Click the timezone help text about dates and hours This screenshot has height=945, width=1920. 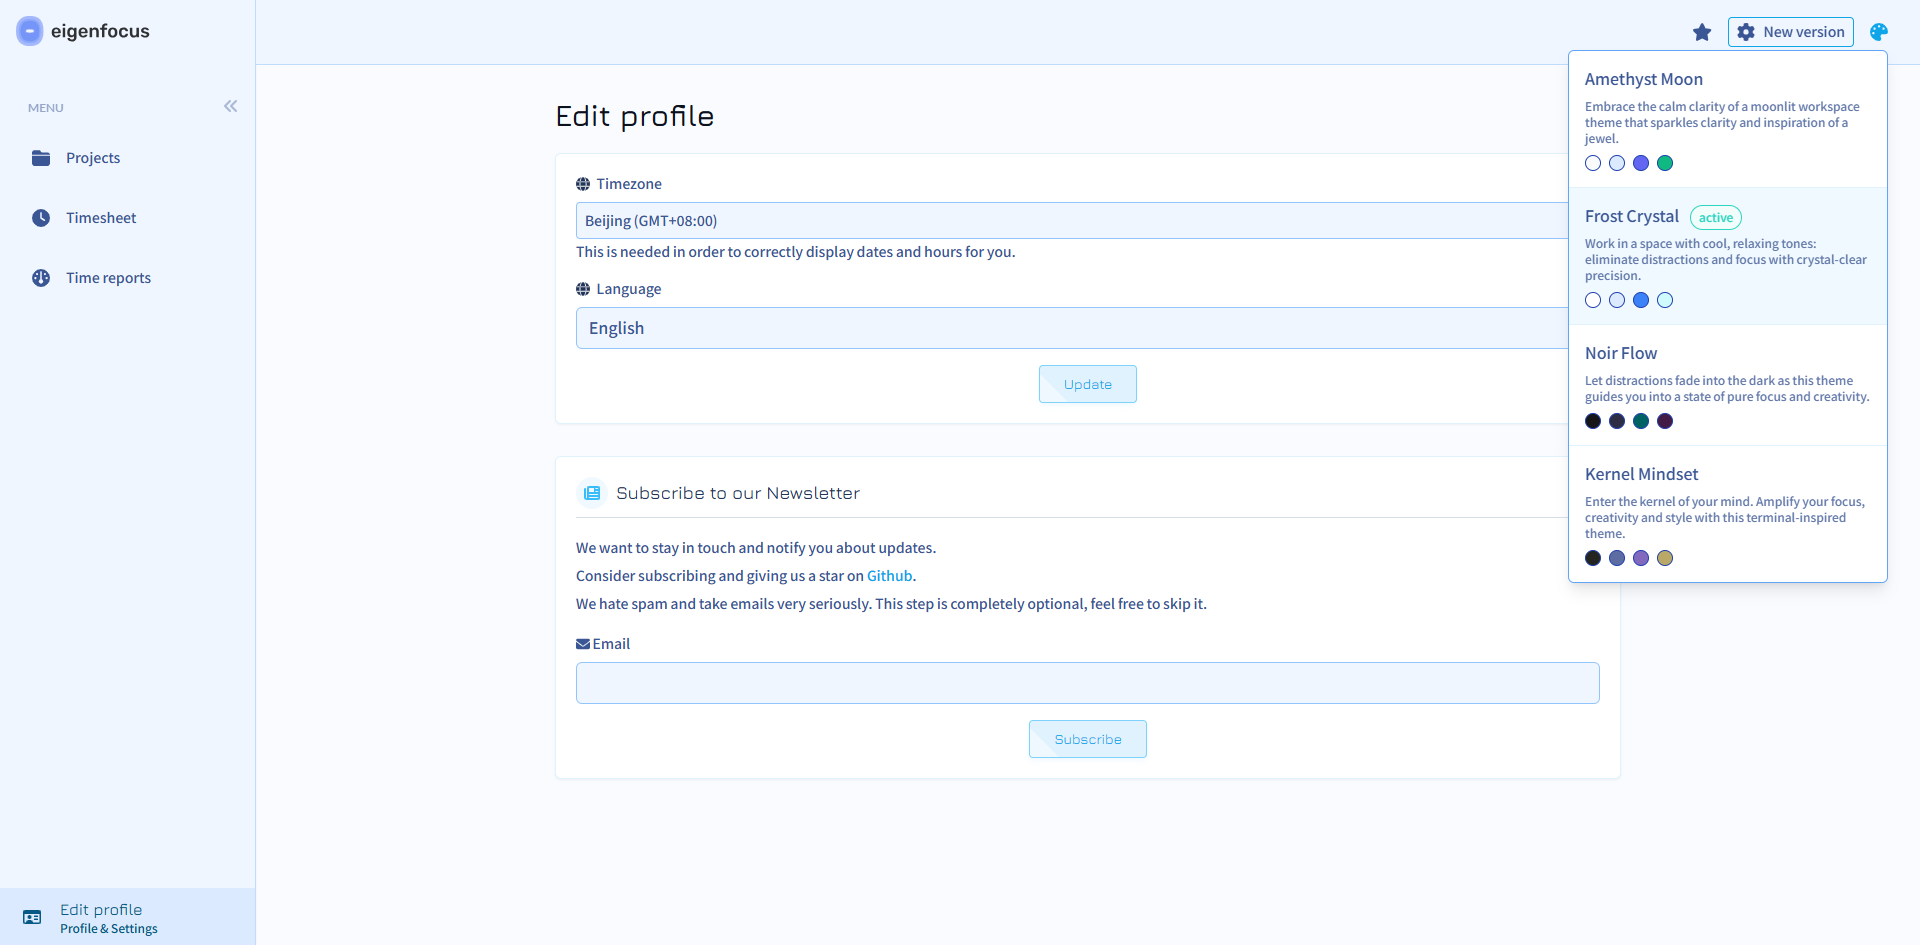pyautogui.click(x=796, y=252)
